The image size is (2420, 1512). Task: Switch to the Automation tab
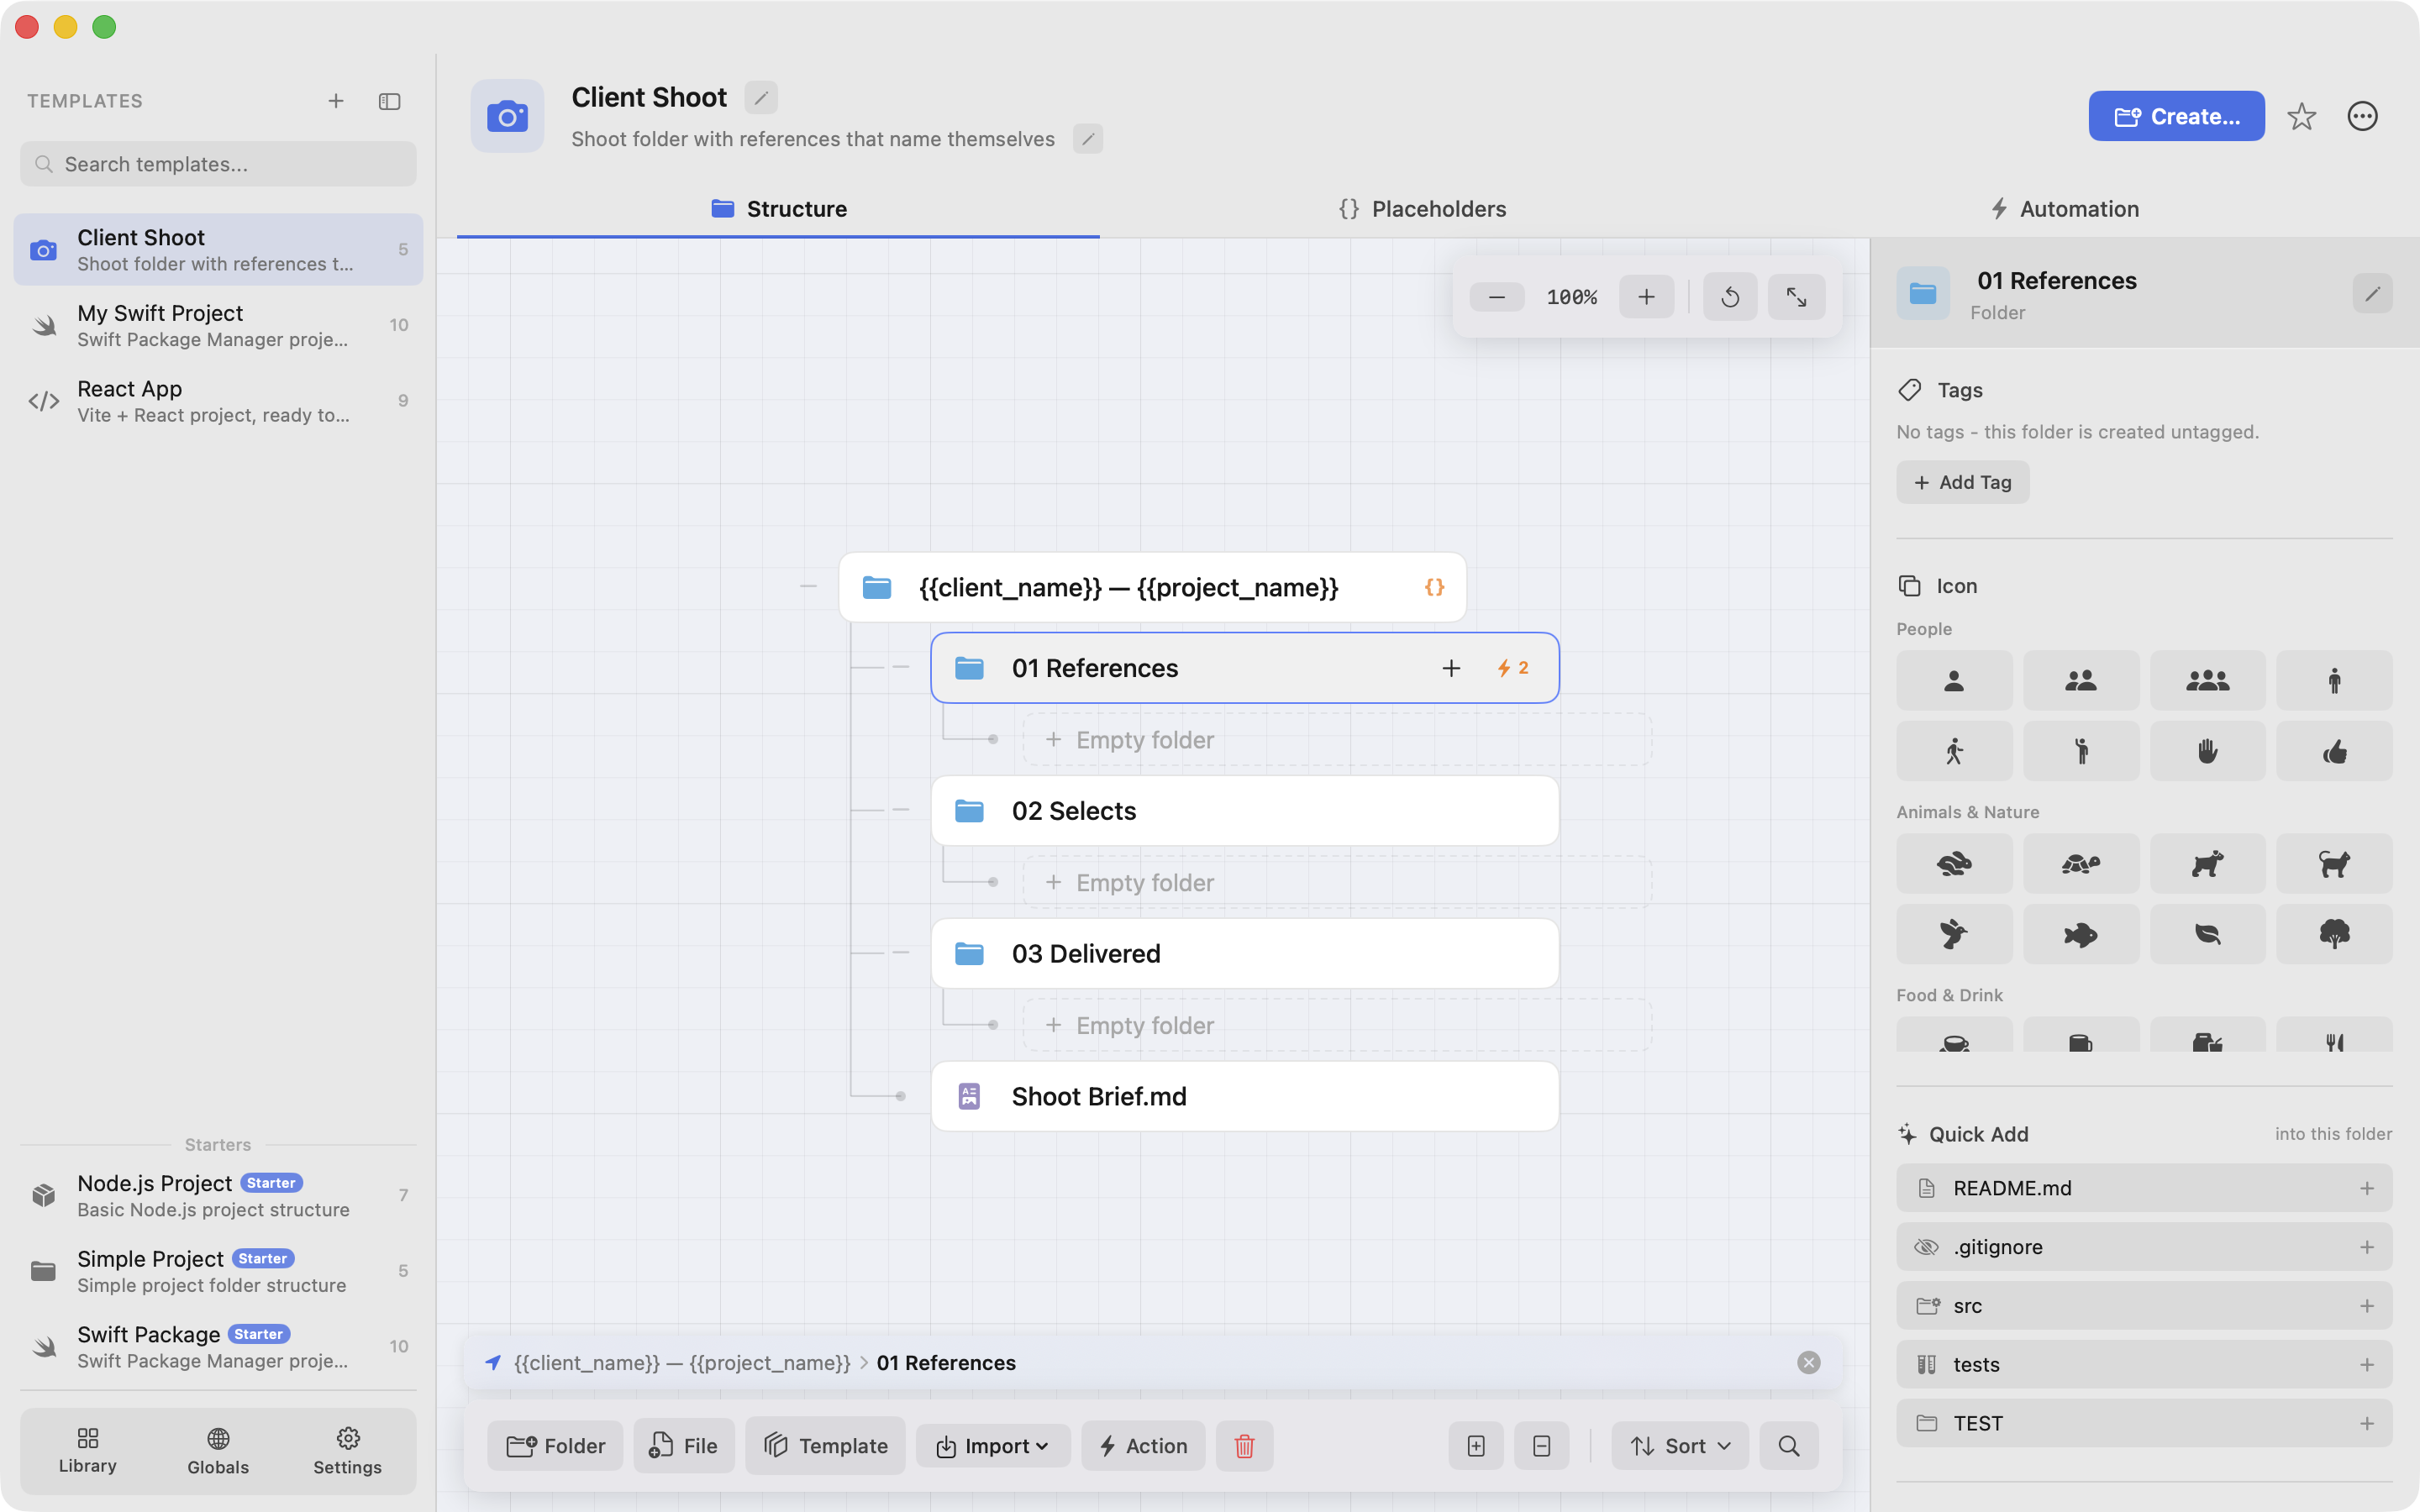point(2064,209)
